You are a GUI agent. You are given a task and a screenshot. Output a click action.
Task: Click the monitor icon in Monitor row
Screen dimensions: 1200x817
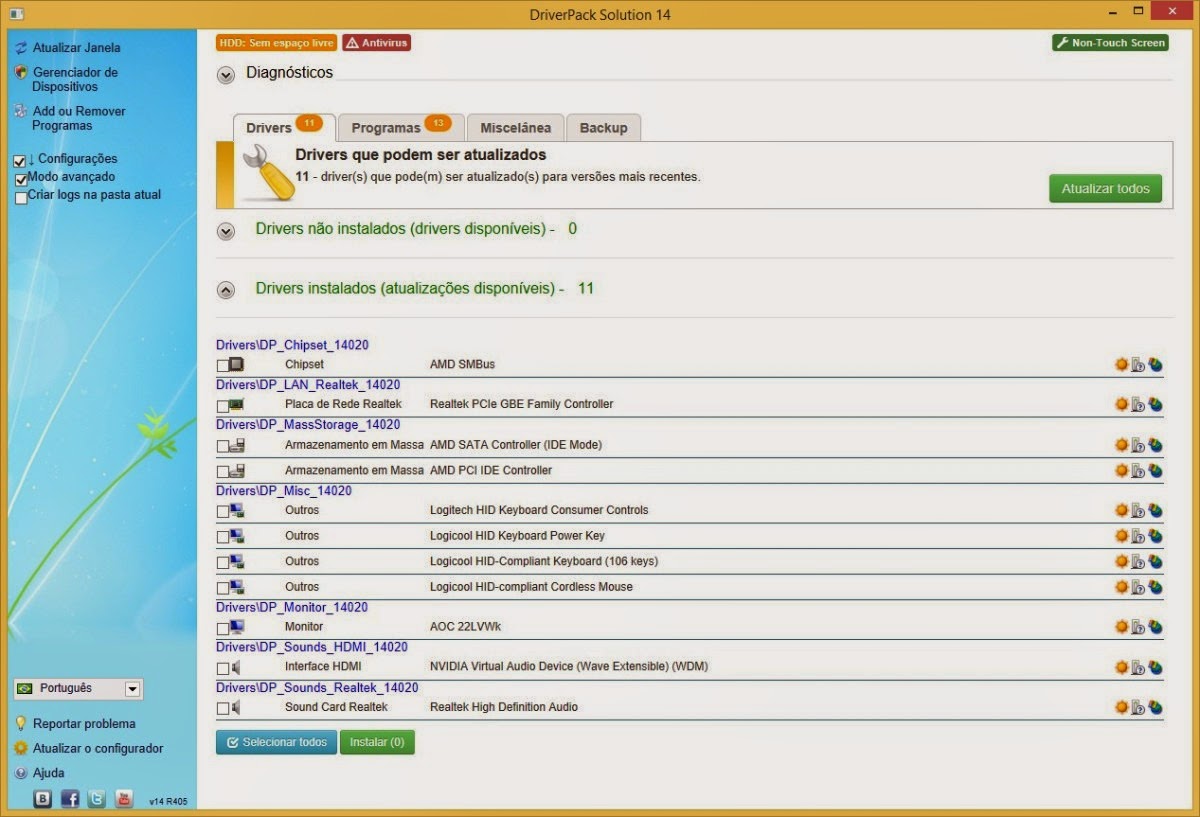[x=237, y=627]
